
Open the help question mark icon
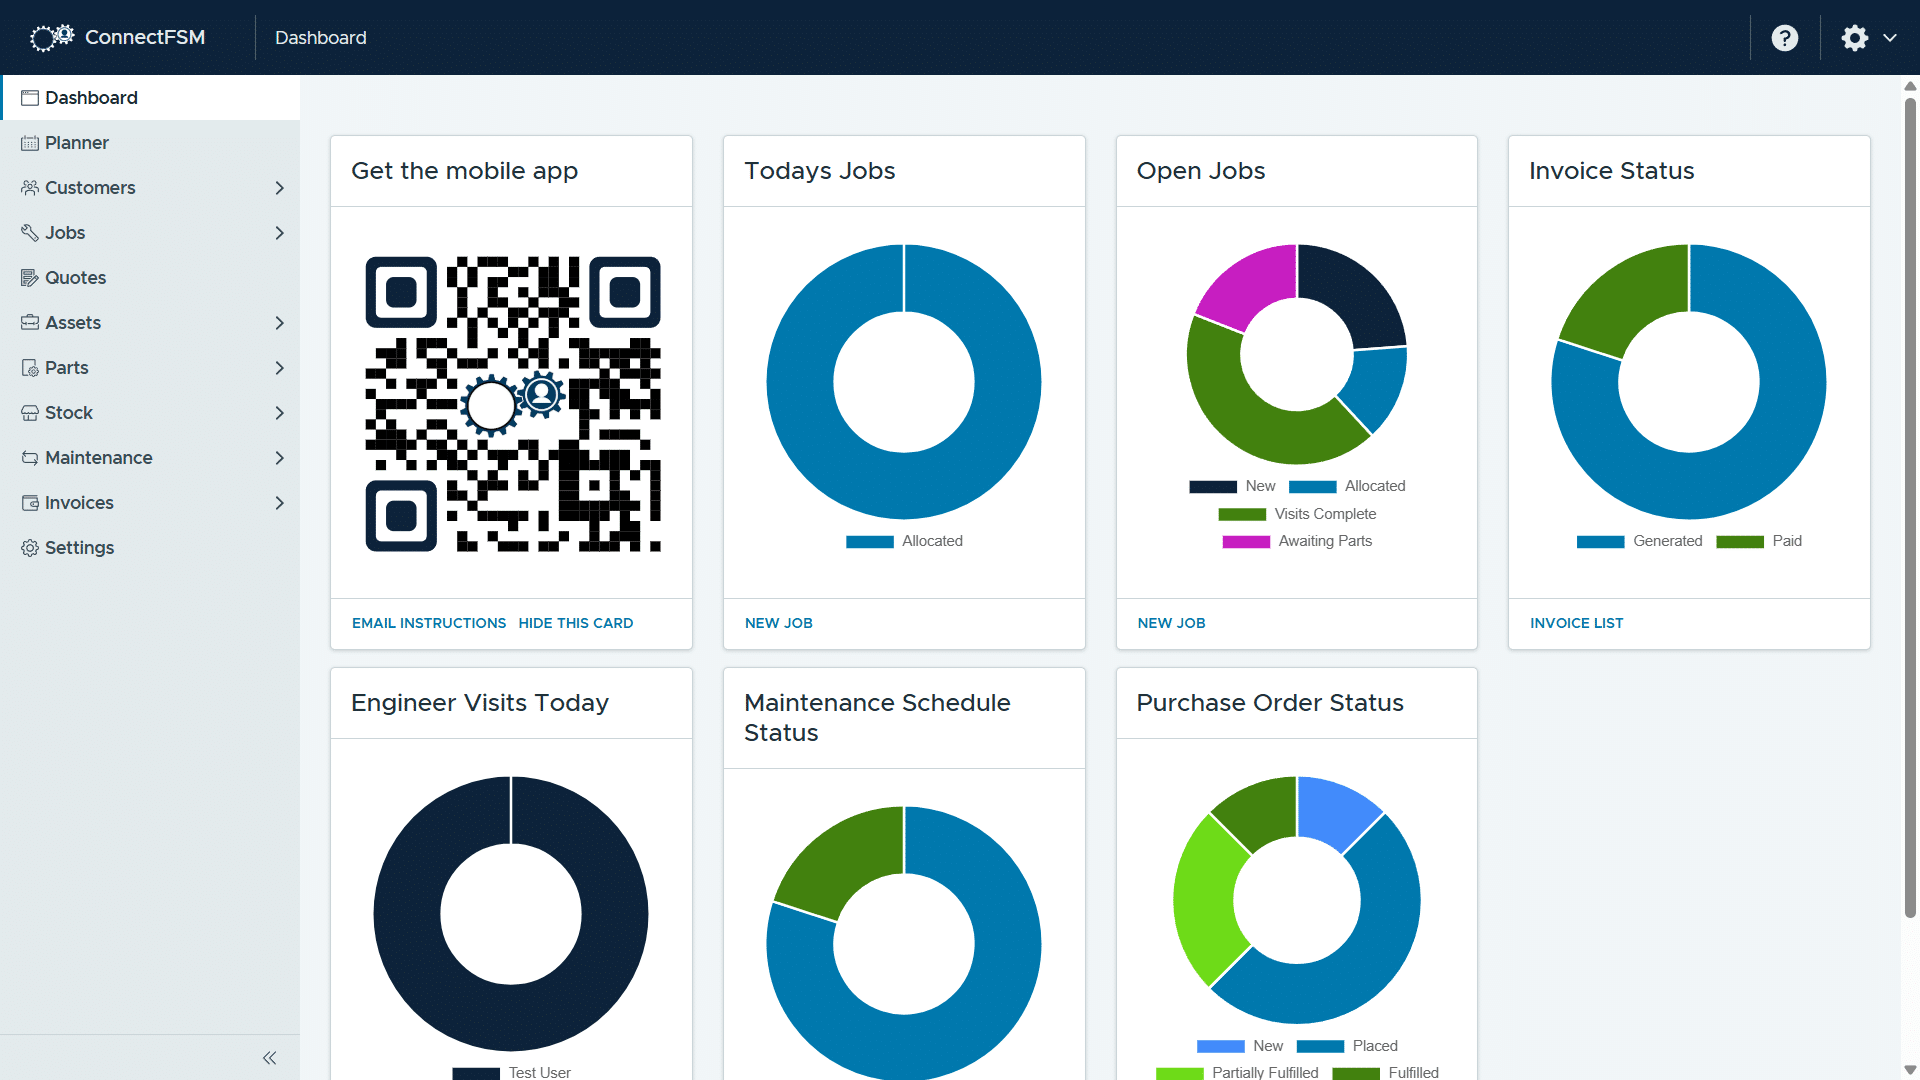coord(1785,38)
